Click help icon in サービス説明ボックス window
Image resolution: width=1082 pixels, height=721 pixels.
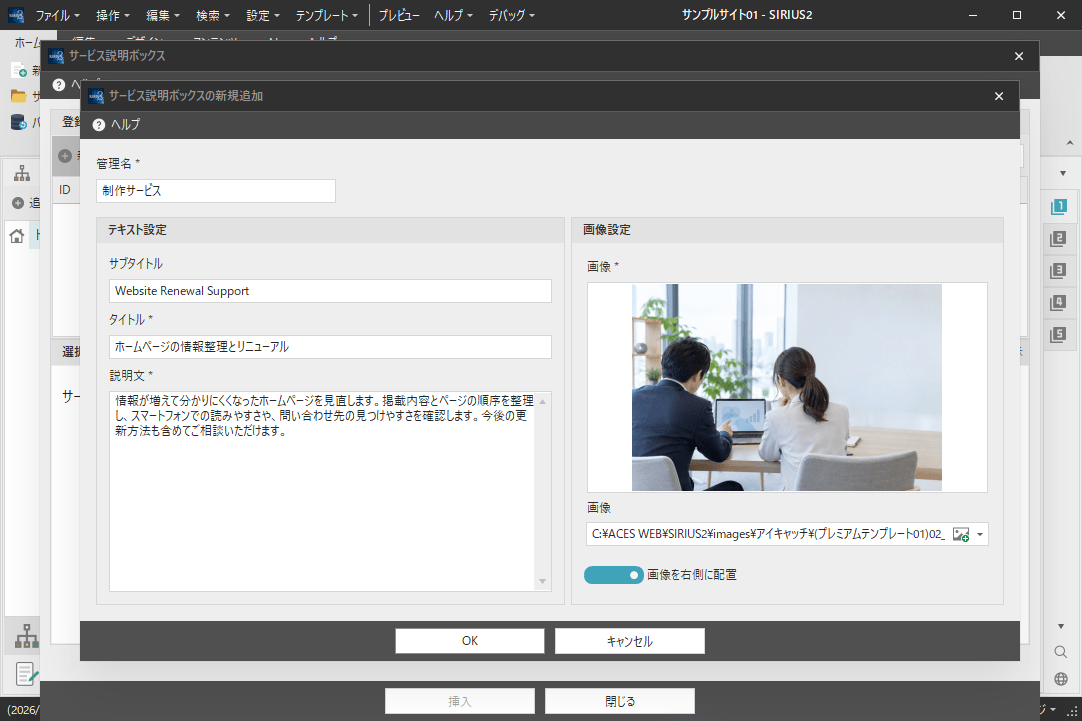pyautogui.click(x=59, y=85)
